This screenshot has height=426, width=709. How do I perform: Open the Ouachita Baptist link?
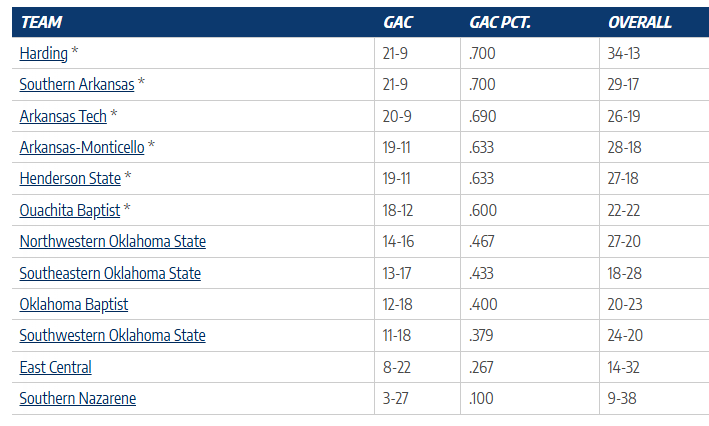click(69, 210)
